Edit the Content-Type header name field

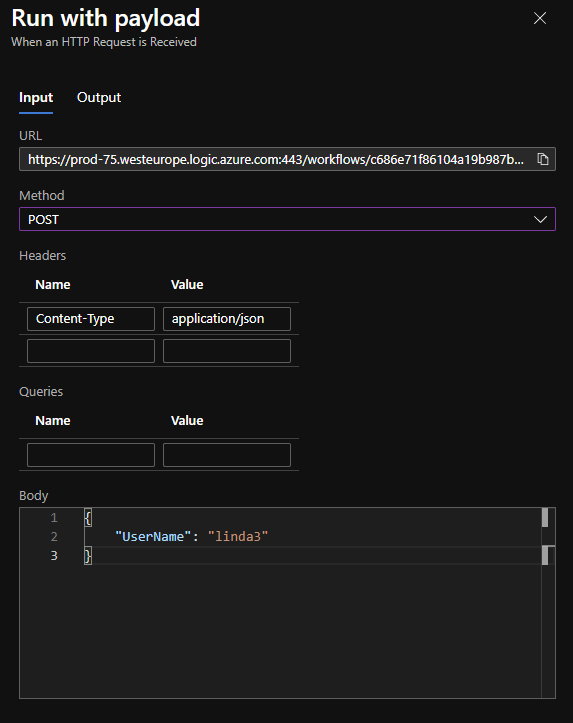(x=91, y=319)
